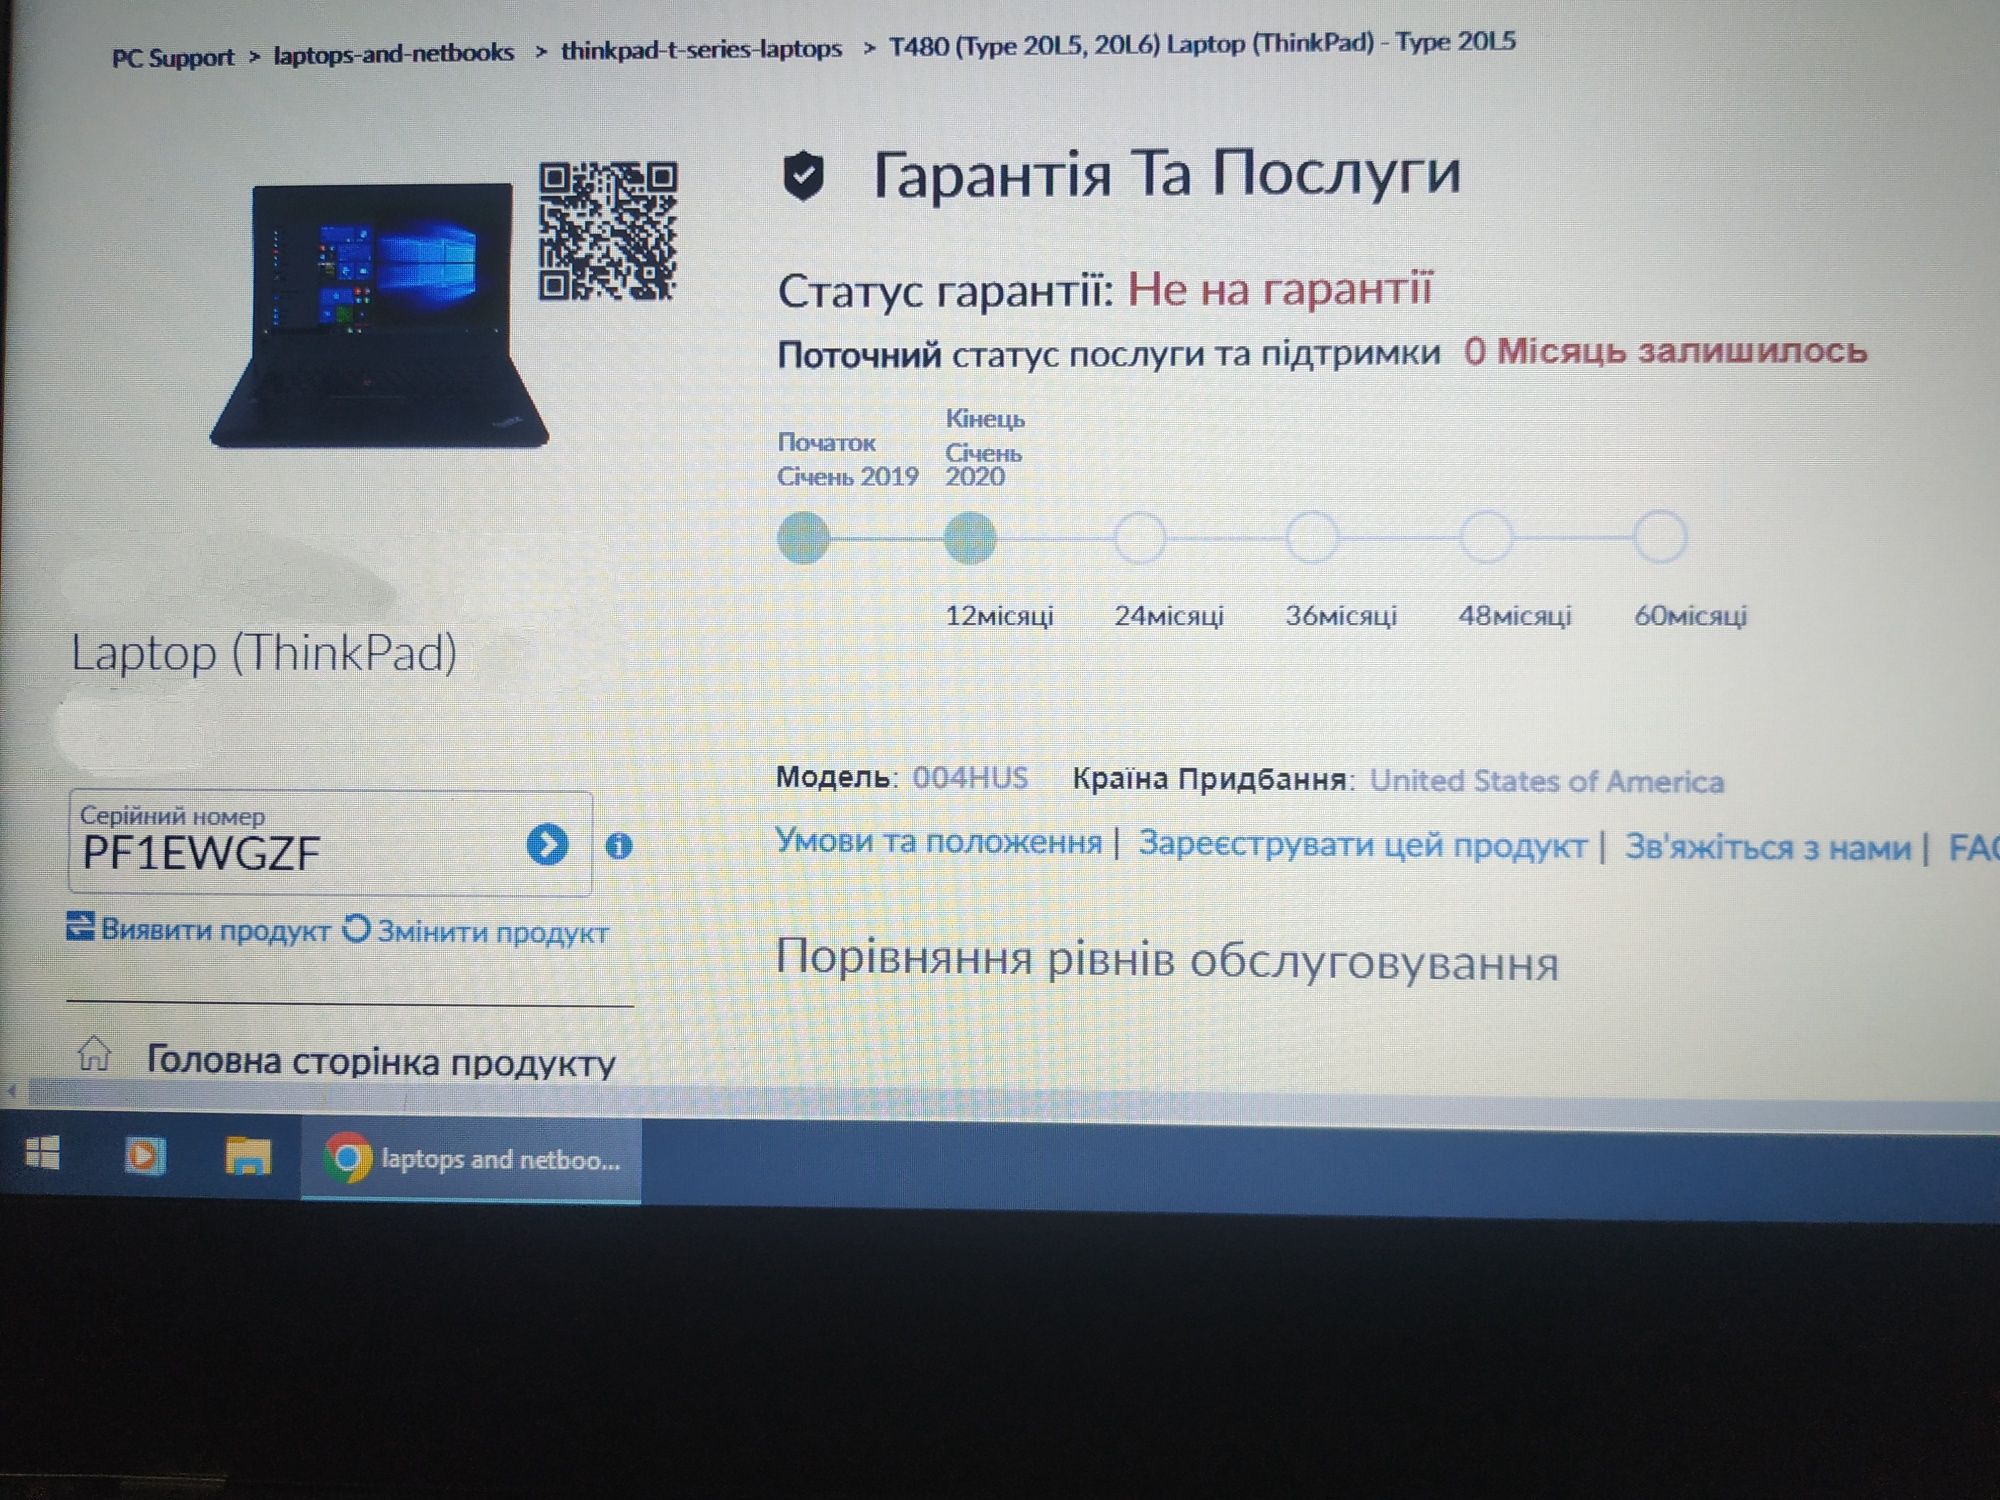Open File Explorer from taskbar
The image size is (2000, 1500).
tap(247, 1156)
